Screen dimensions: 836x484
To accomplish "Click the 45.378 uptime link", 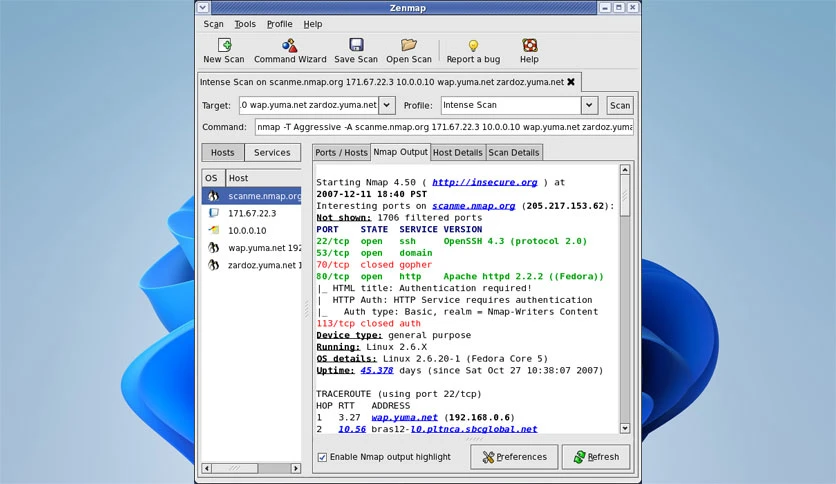I will pos(376,370).
